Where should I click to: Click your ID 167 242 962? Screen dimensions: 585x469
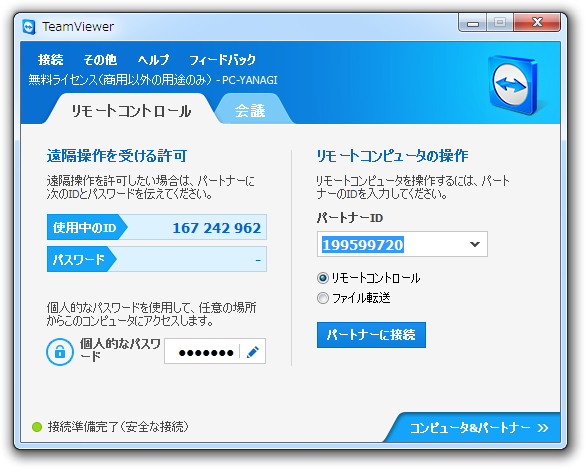coord(216,228)
